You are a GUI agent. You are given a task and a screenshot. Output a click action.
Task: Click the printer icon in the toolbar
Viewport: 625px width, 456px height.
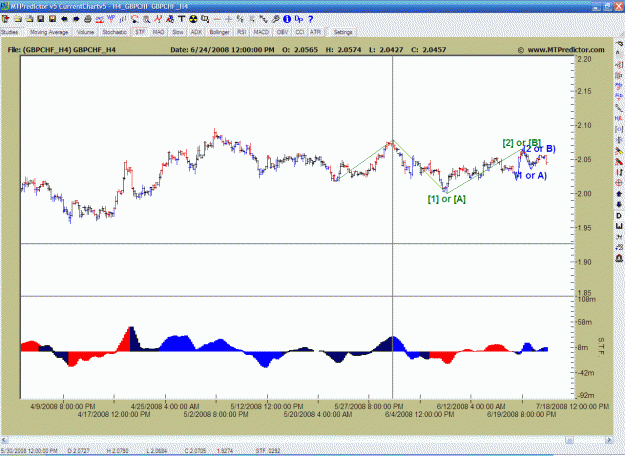click(x=88, y=19)
